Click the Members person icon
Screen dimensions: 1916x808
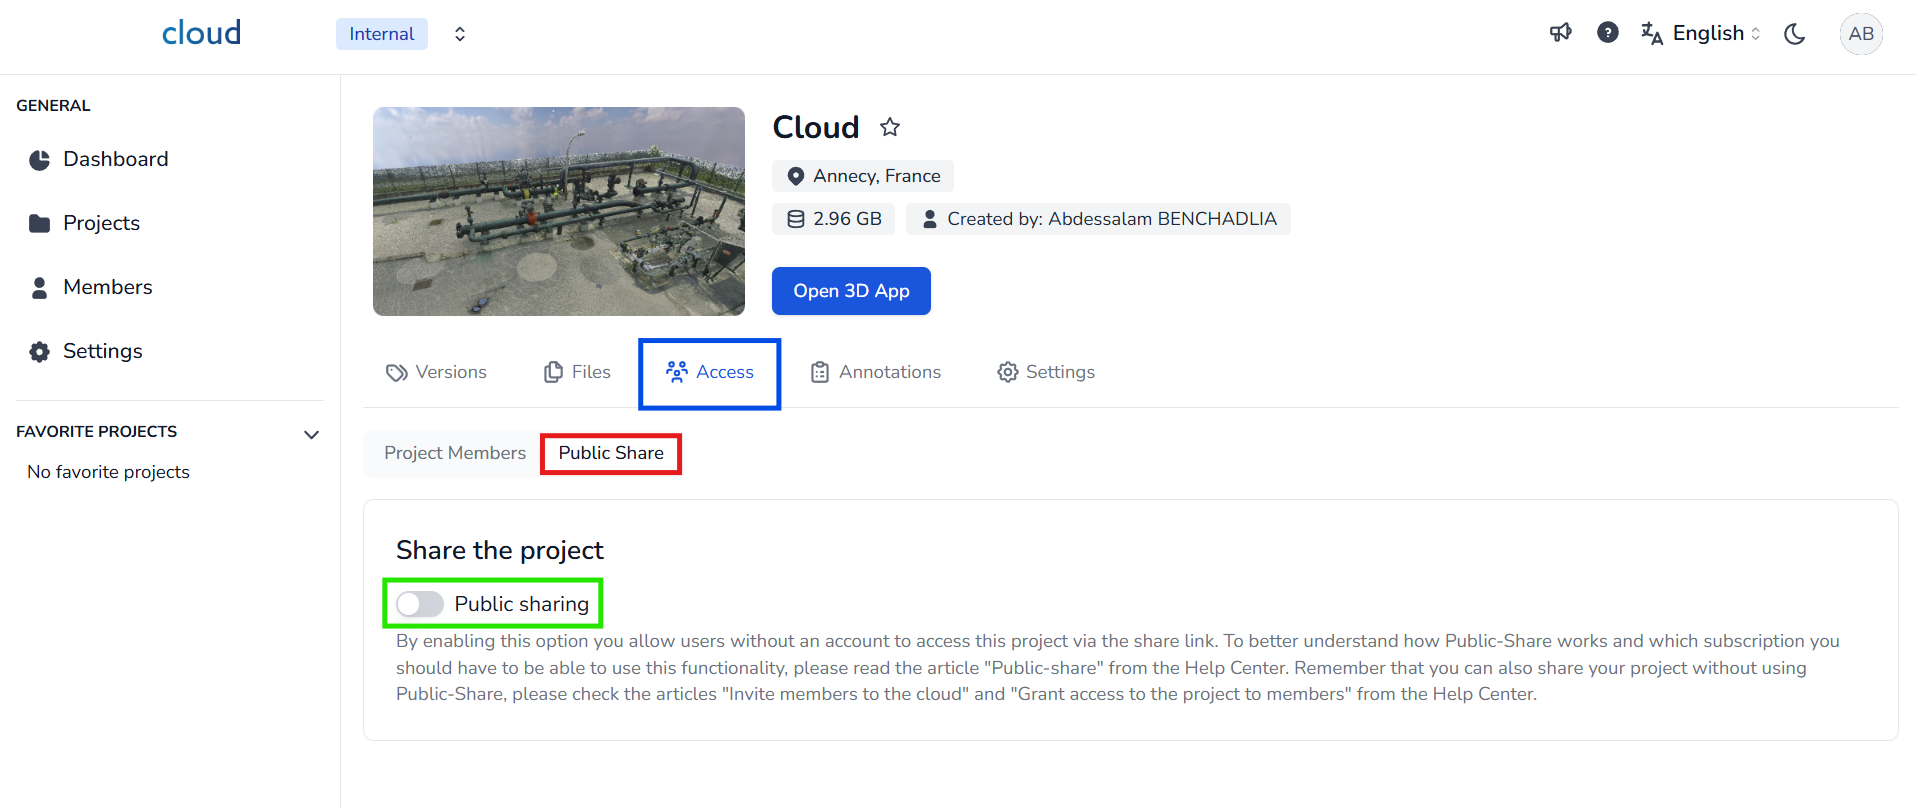[x=40, y=288]
